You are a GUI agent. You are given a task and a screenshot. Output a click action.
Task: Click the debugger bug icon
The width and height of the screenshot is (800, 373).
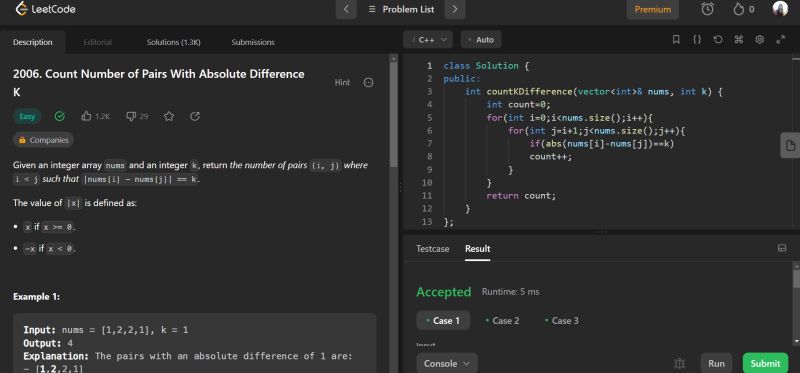coord(679,363)
